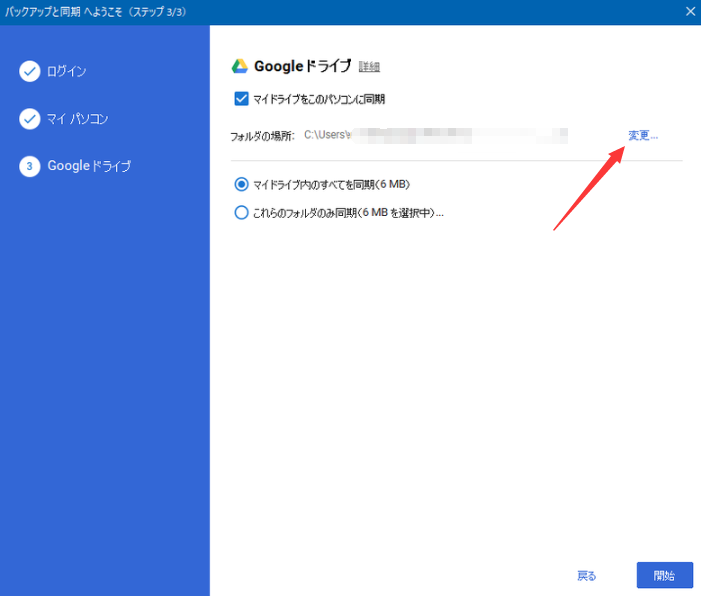Click the 開始 start button
The image size is (701, 596).
pos(664,575)
